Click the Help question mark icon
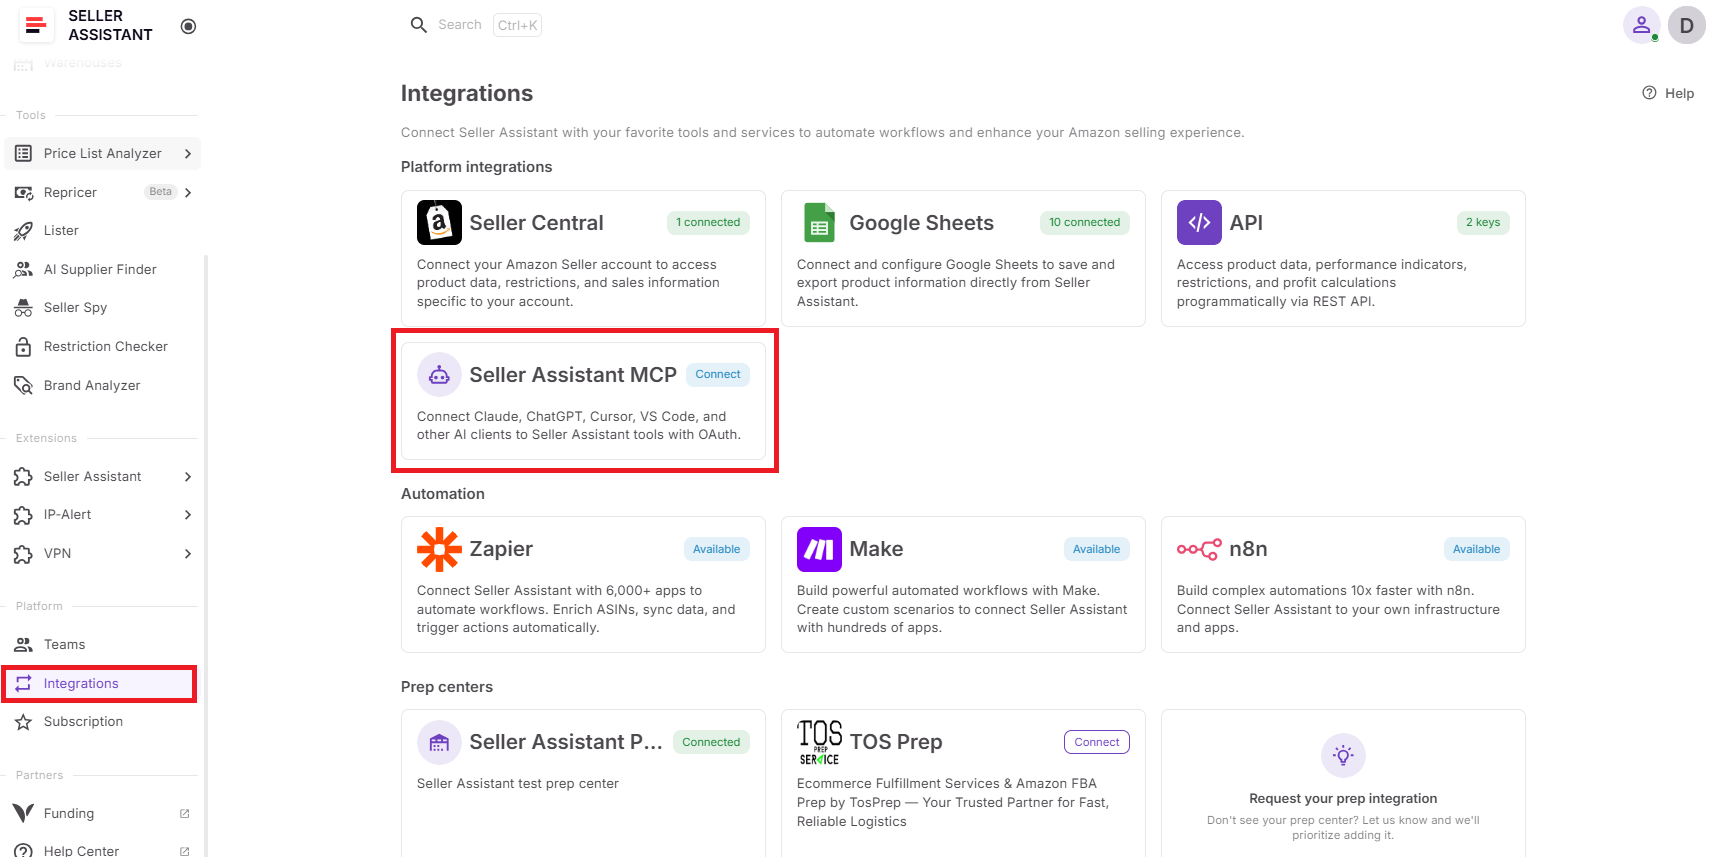 (1649, 93)
